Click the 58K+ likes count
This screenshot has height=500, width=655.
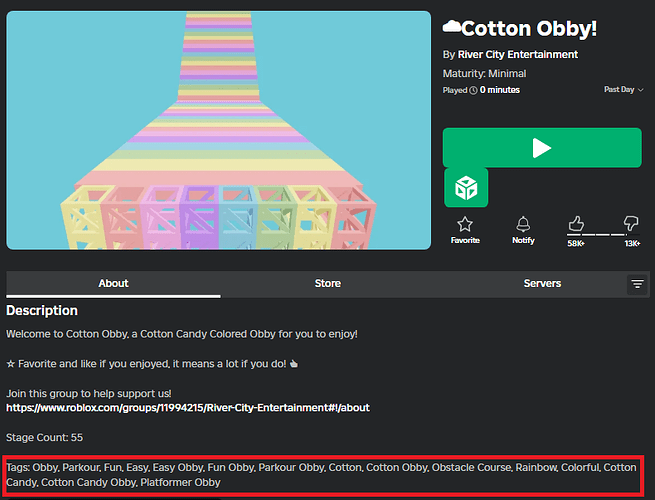pos(576,244)
